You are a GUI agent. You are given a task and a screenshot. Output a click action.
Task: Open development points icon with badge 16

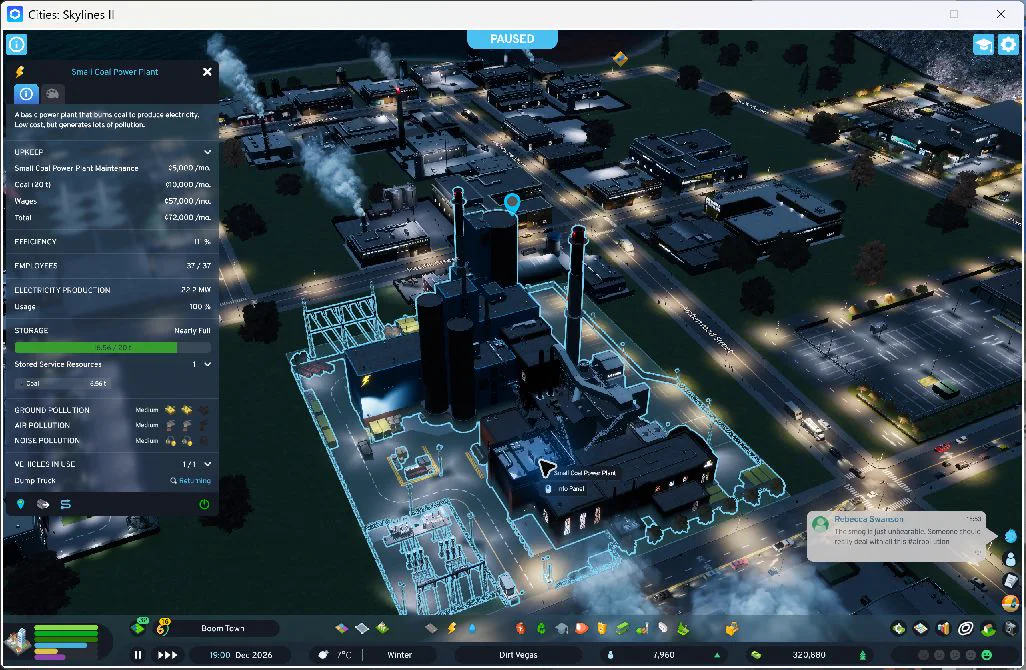(x=162, y=627)
